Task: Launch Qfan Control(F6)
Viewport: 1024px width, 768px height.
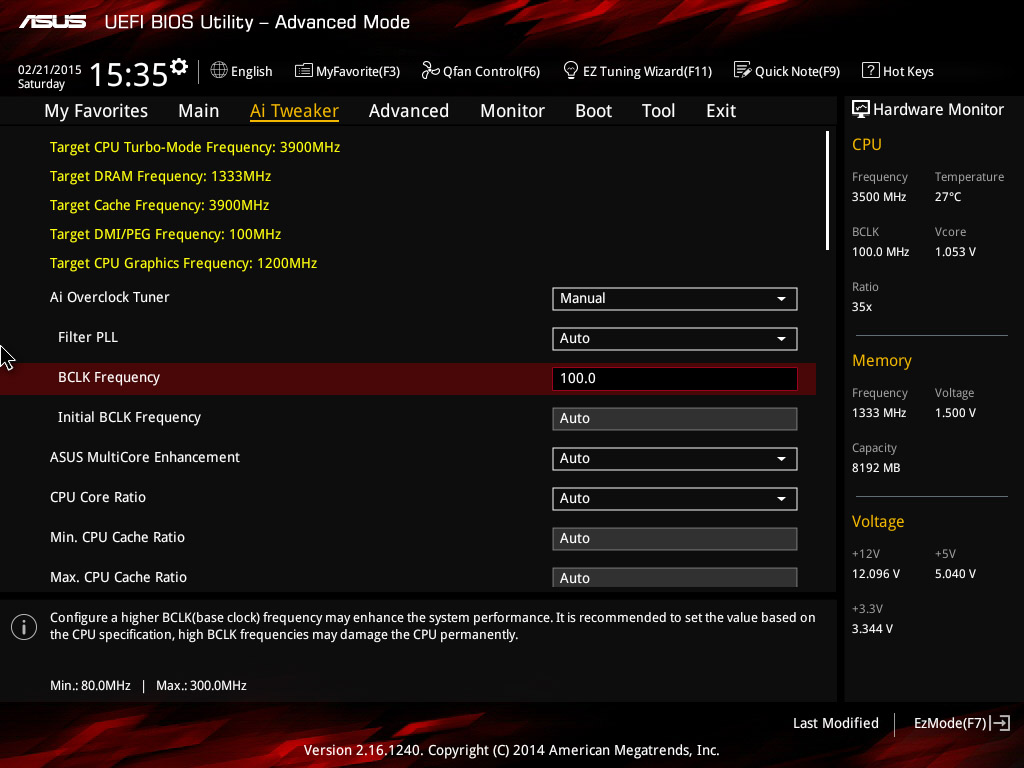Action: tap(492, 71)
